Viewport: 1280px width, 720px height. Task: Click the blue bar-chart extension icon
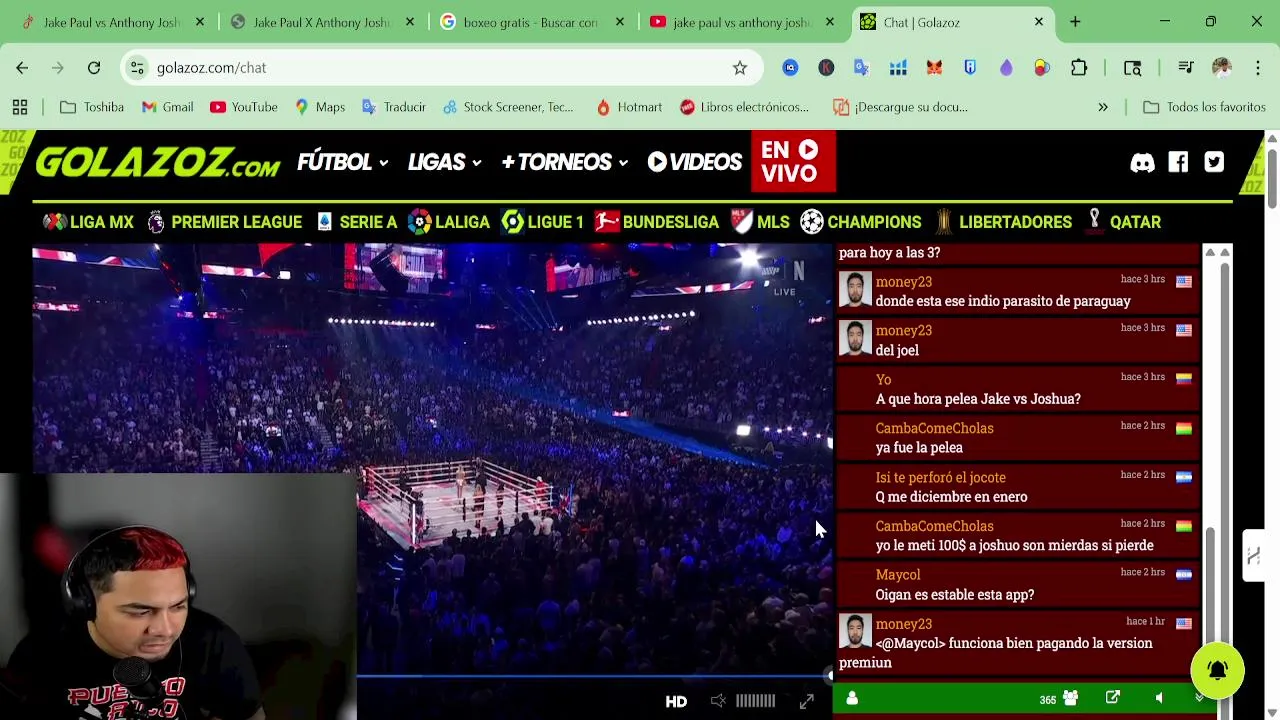[898, 68]
